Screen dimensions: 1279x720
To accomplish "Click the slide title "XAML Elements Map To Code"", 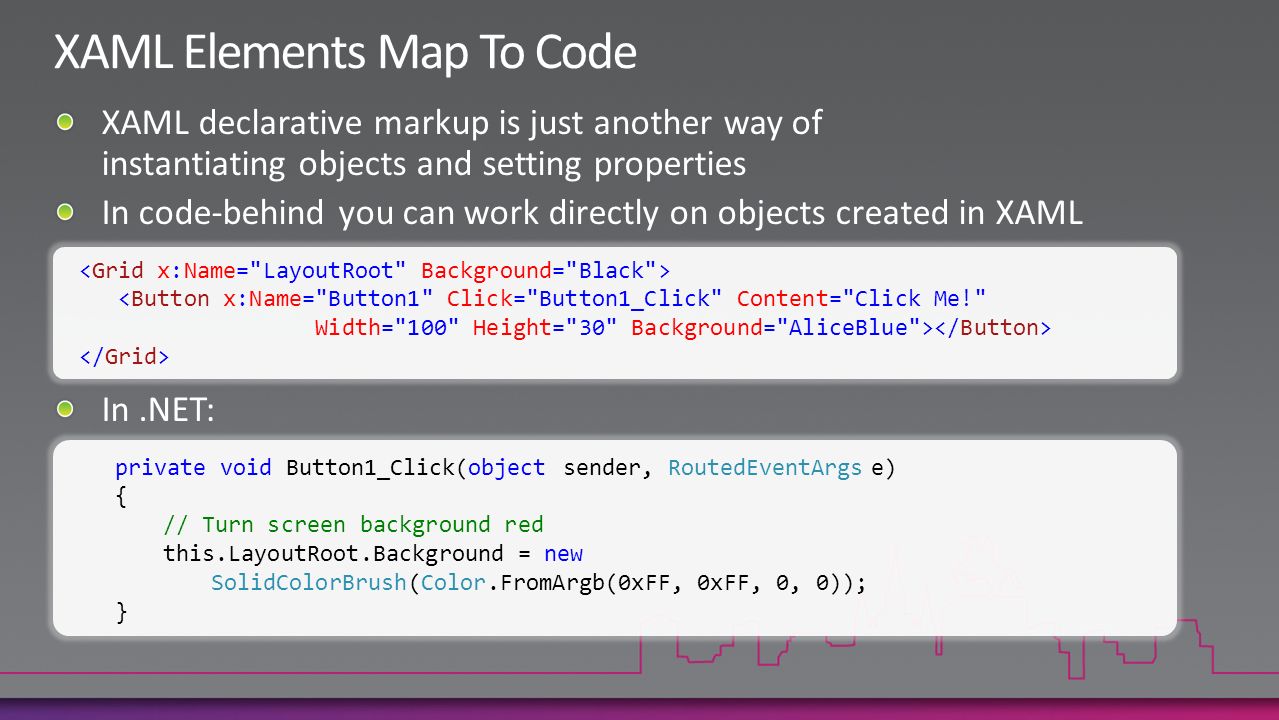I will pyautogui.click(x=345, y=52).
